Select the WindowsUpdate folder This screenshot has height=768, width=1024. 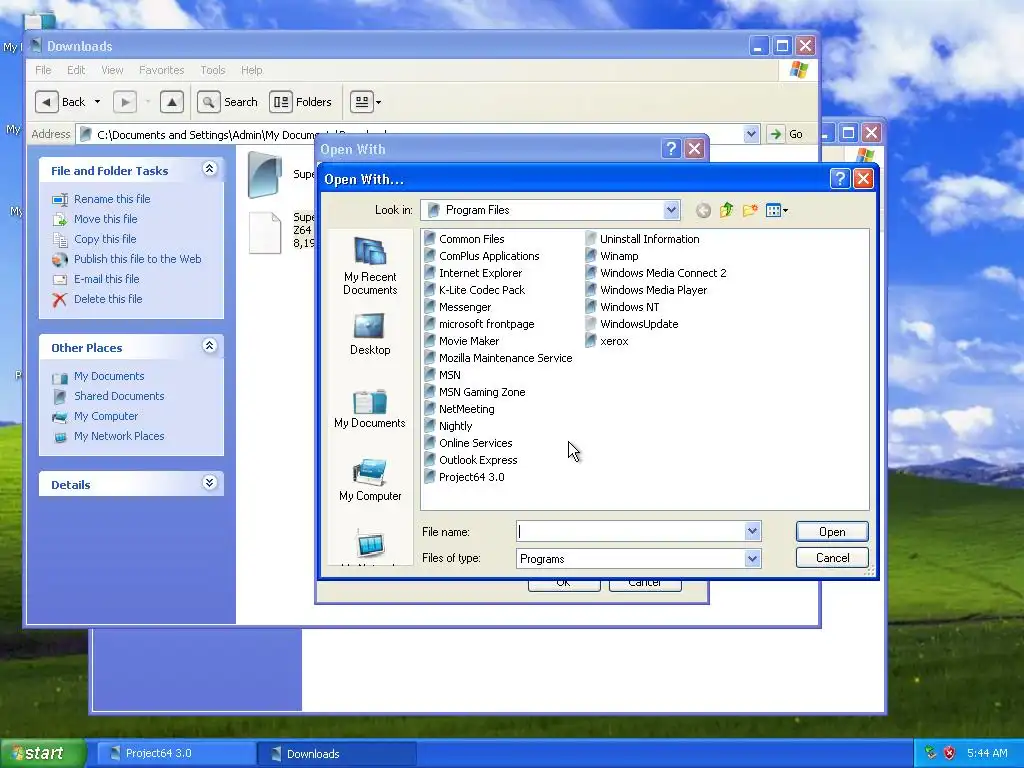click(x=632, y=324)
